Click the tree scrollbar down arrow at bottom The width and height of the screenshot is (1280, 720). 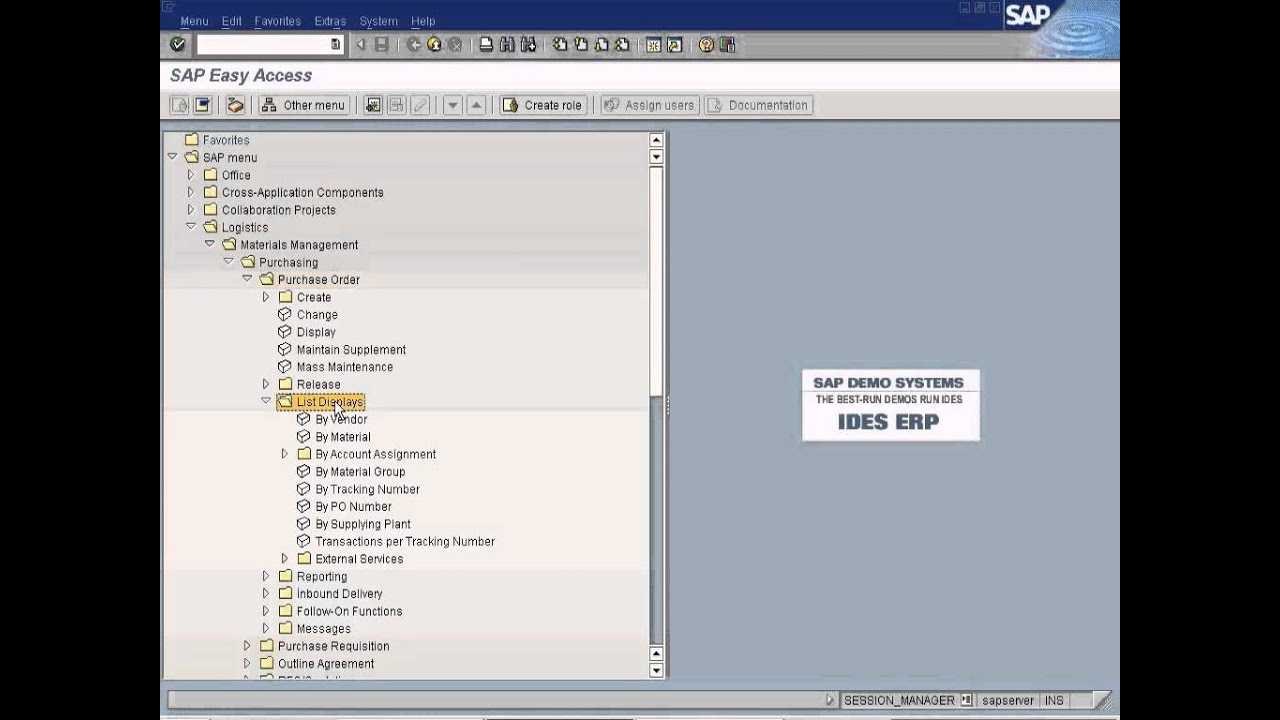point(656,671)
